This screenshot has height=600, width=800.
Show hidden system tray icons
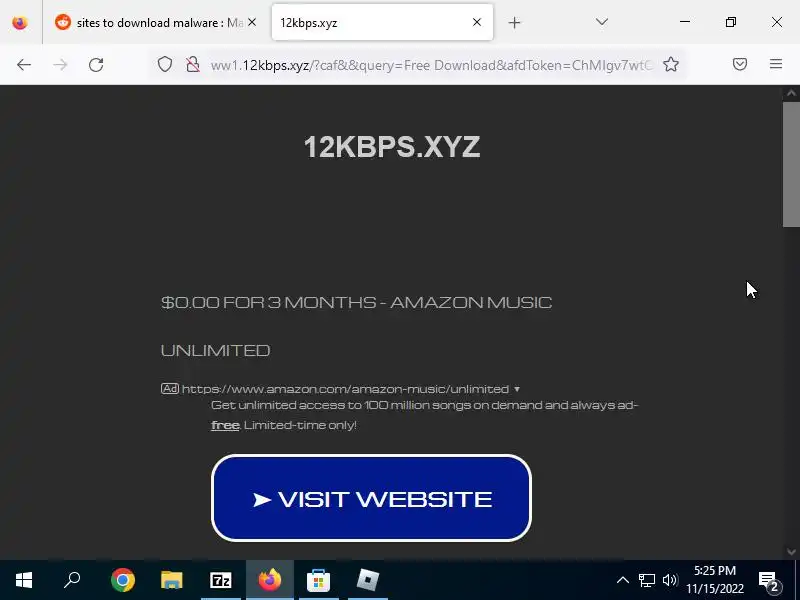(x=622, y=580)
